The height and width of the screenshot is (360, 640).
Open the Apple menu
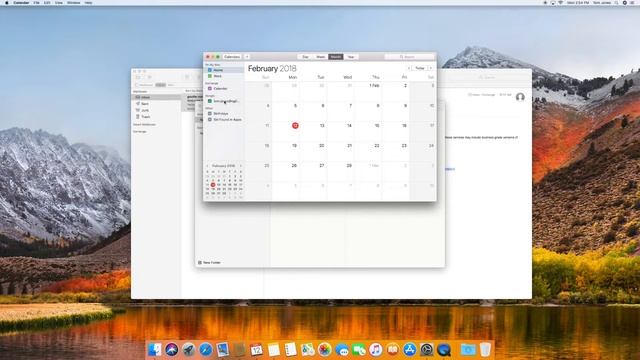tap(7, 2)
